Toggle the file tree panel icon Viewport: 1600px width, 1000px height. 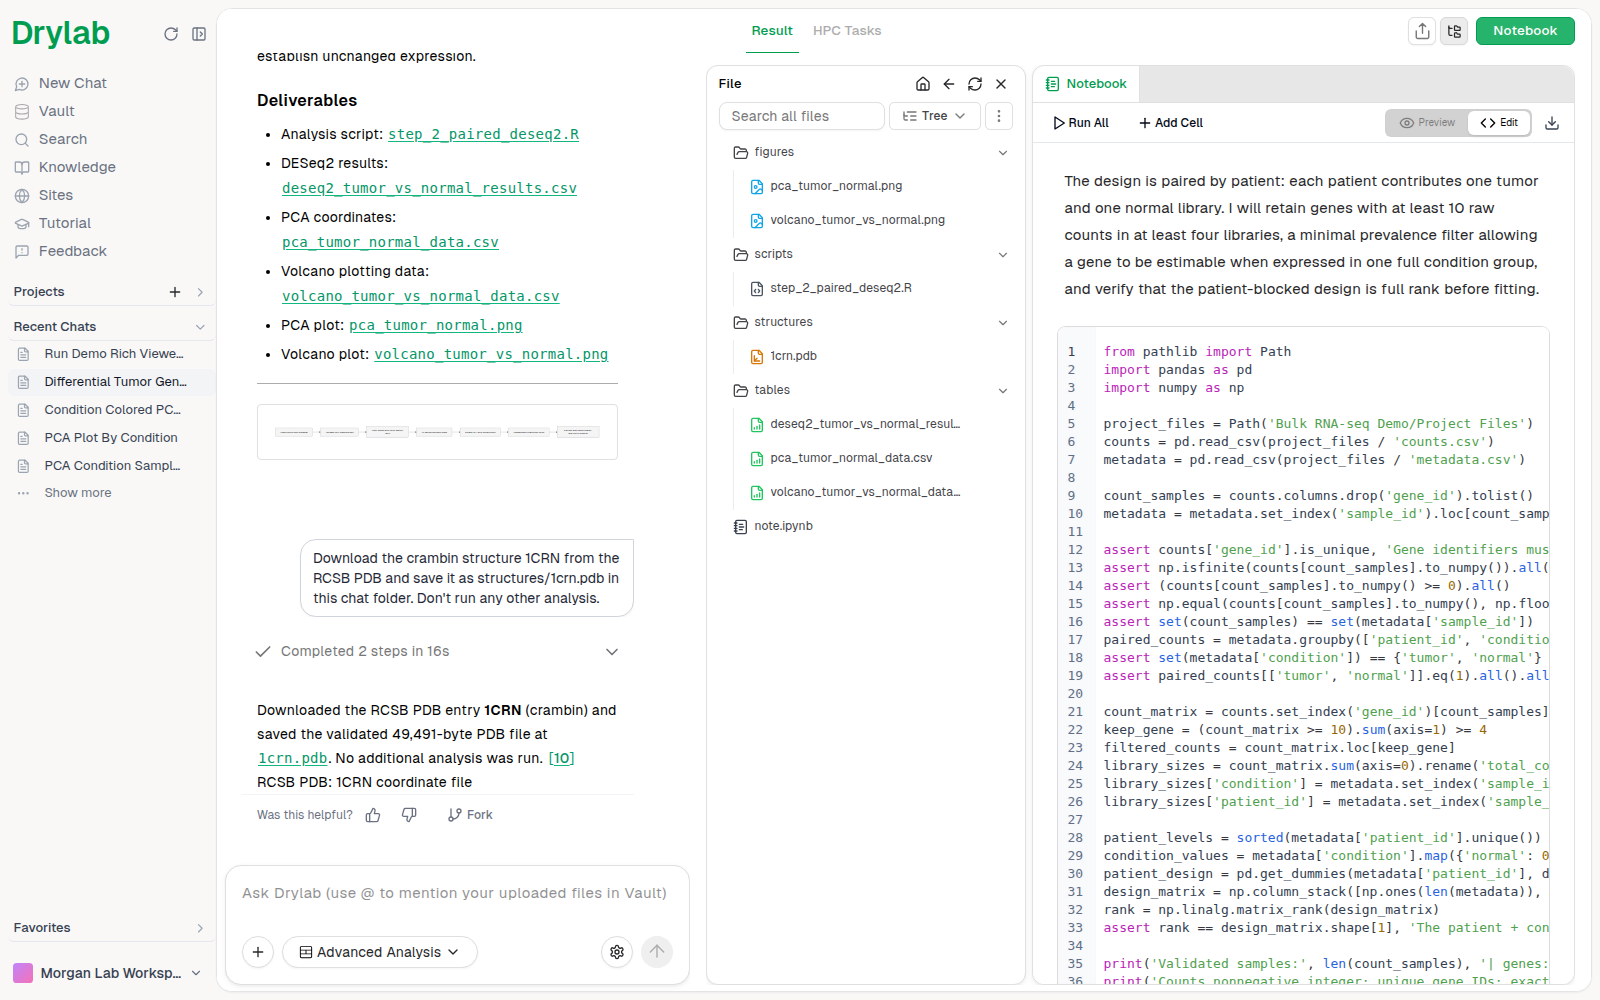[1454, 31]
